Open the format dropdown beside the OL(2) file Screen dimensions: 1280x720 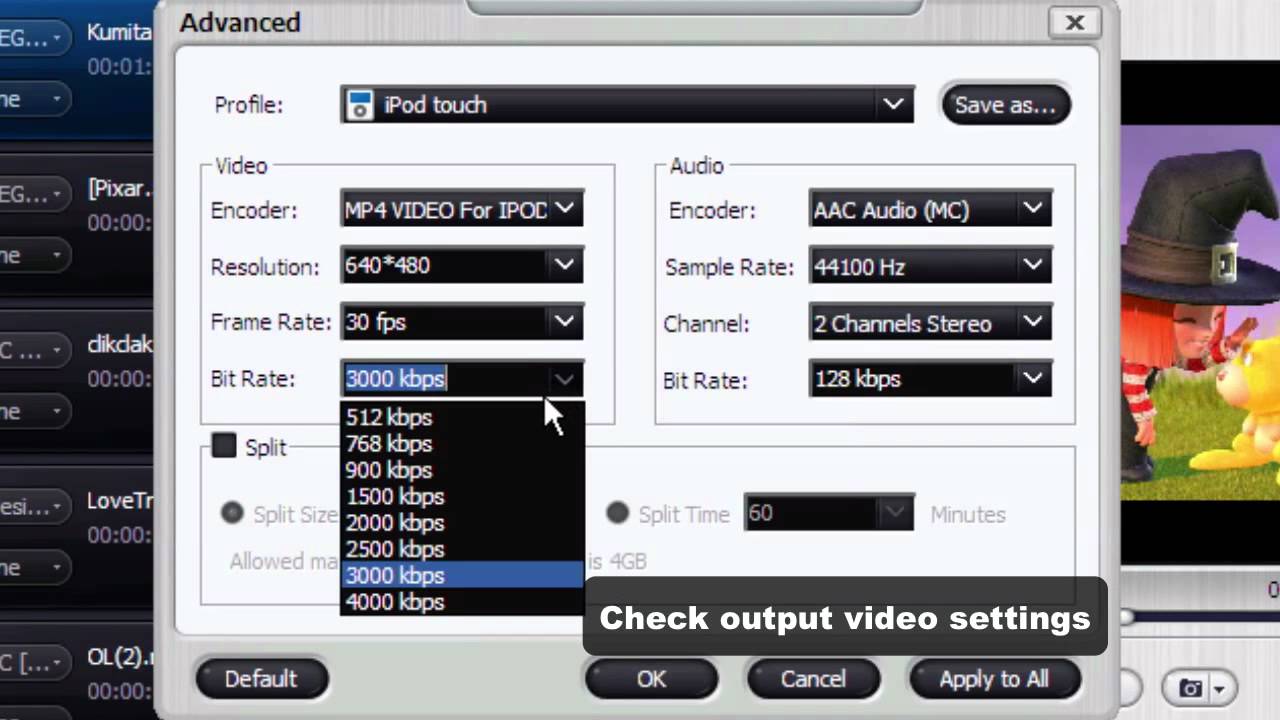click(x=33, y=662)
